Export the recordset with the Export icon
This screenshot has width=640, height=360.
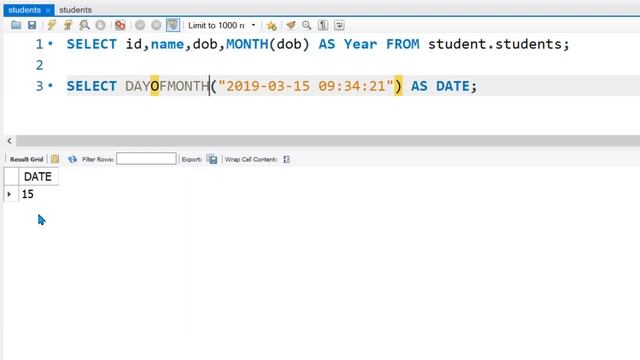click(x=212, y=159)
